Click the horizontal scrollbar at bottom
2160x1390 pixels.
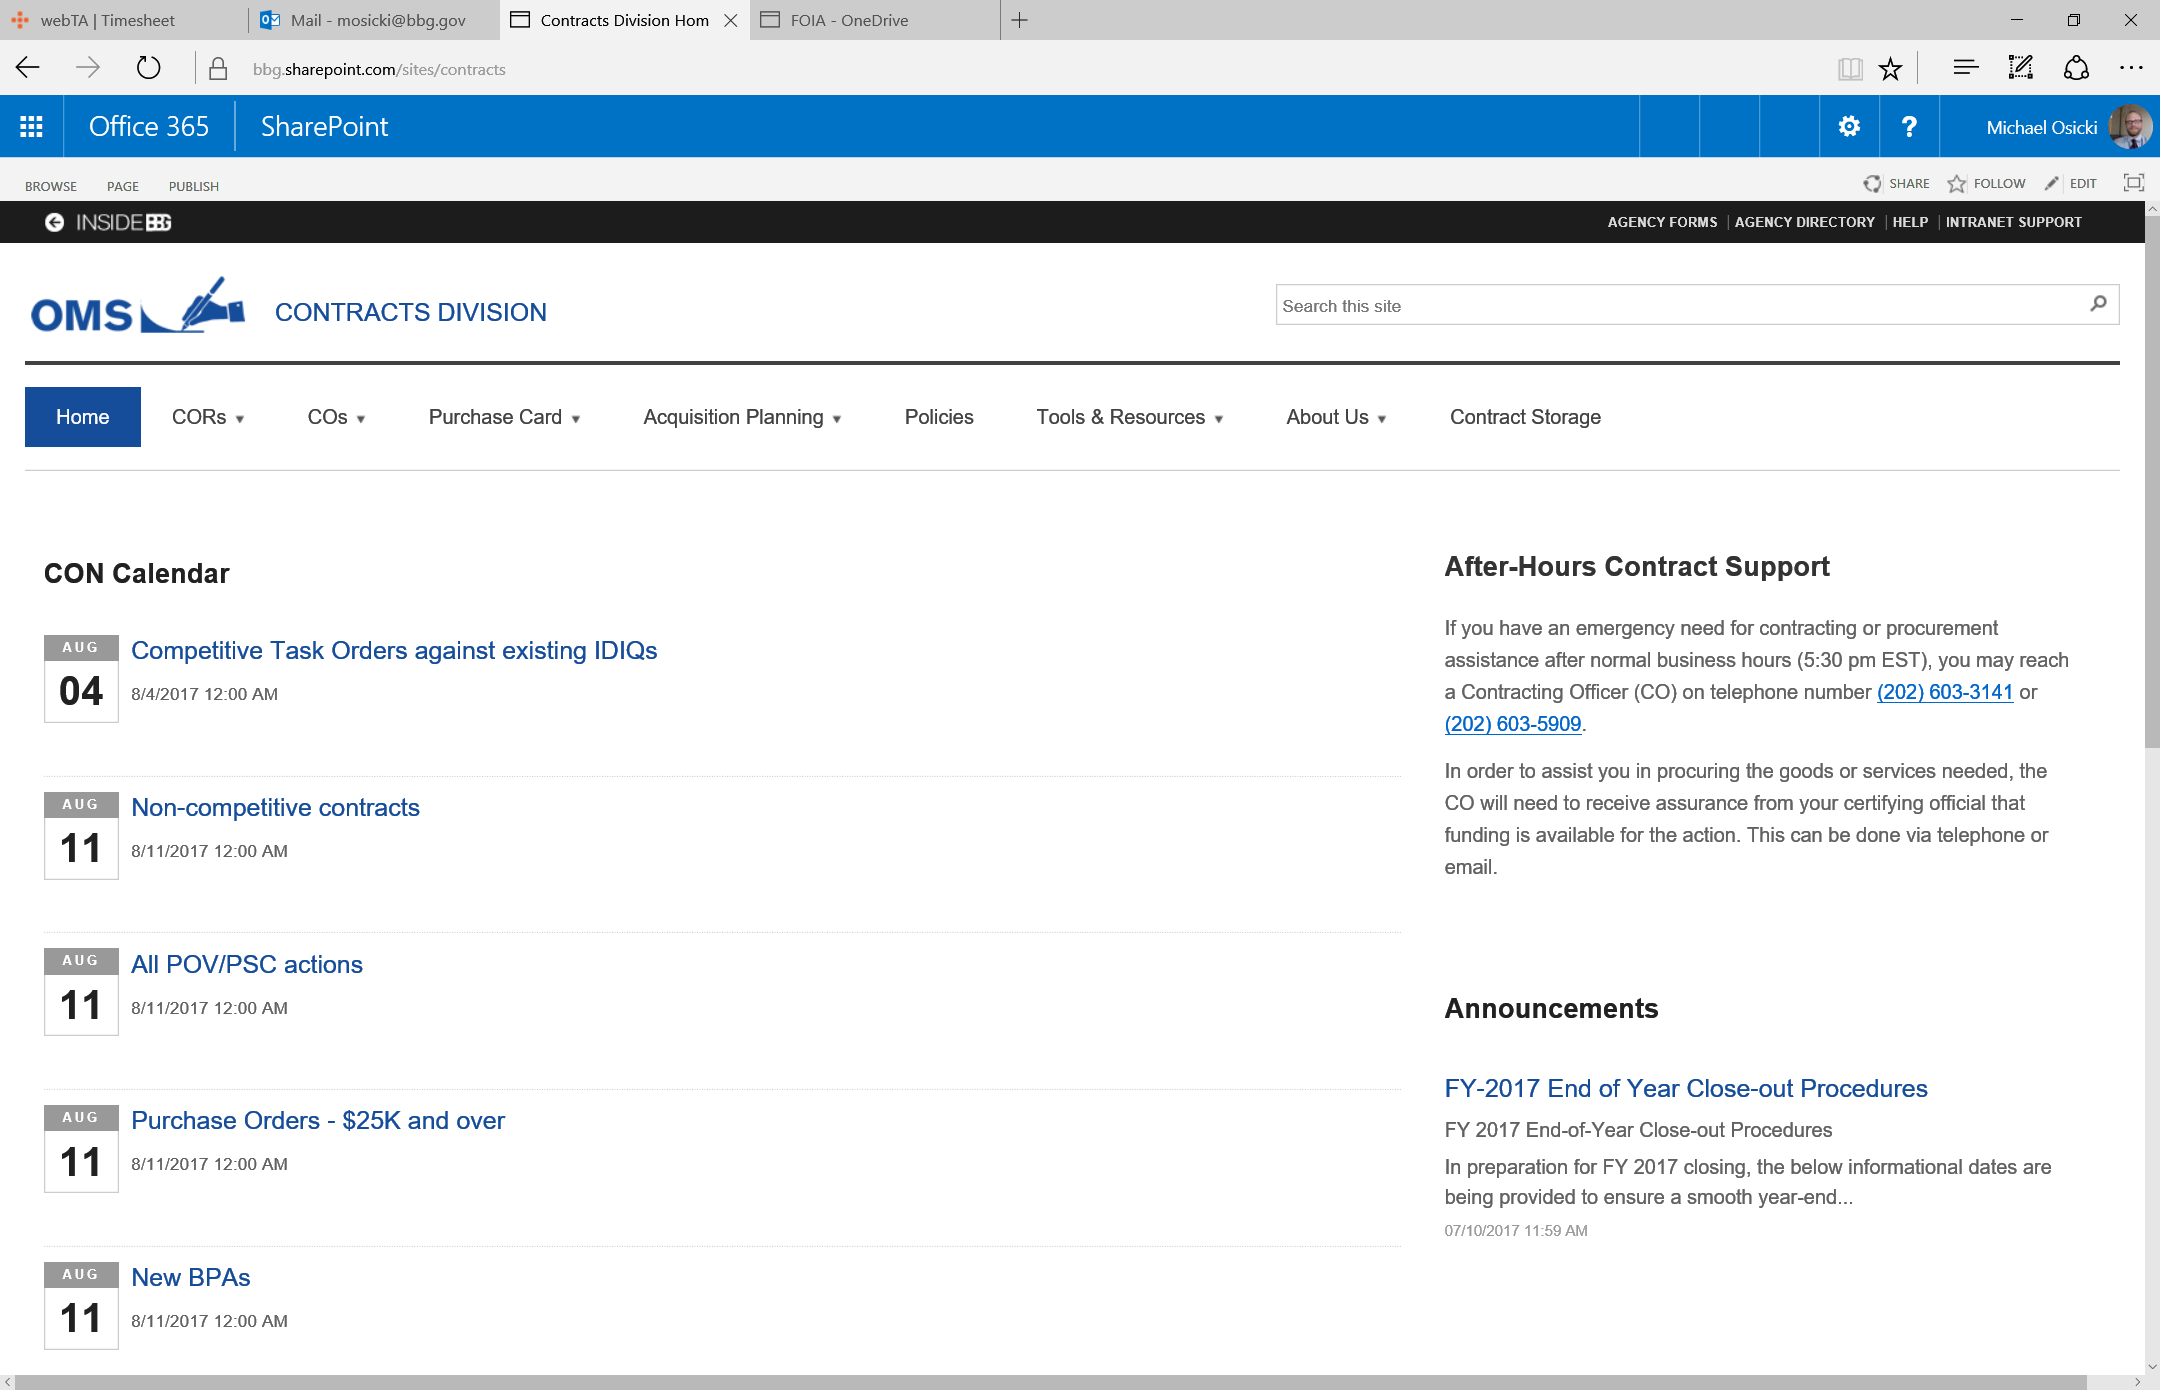1051,1382
